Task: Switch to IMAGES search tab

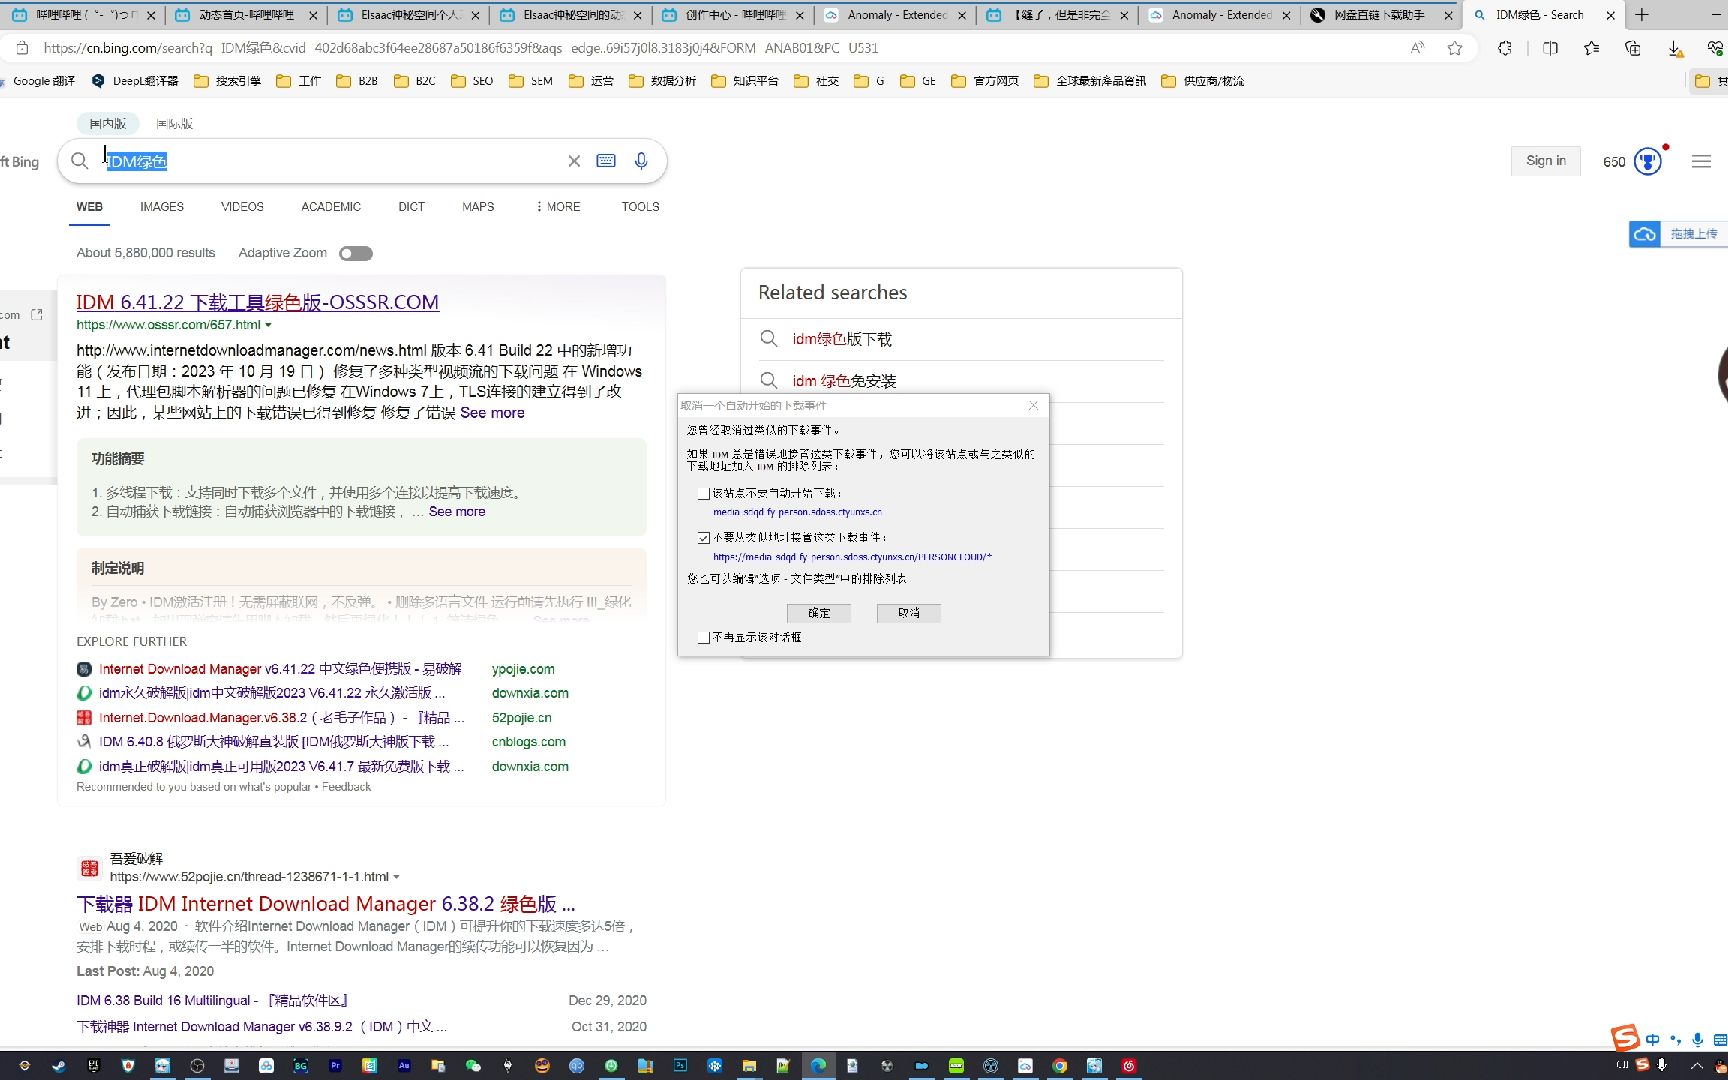Action: click(162, 207)
